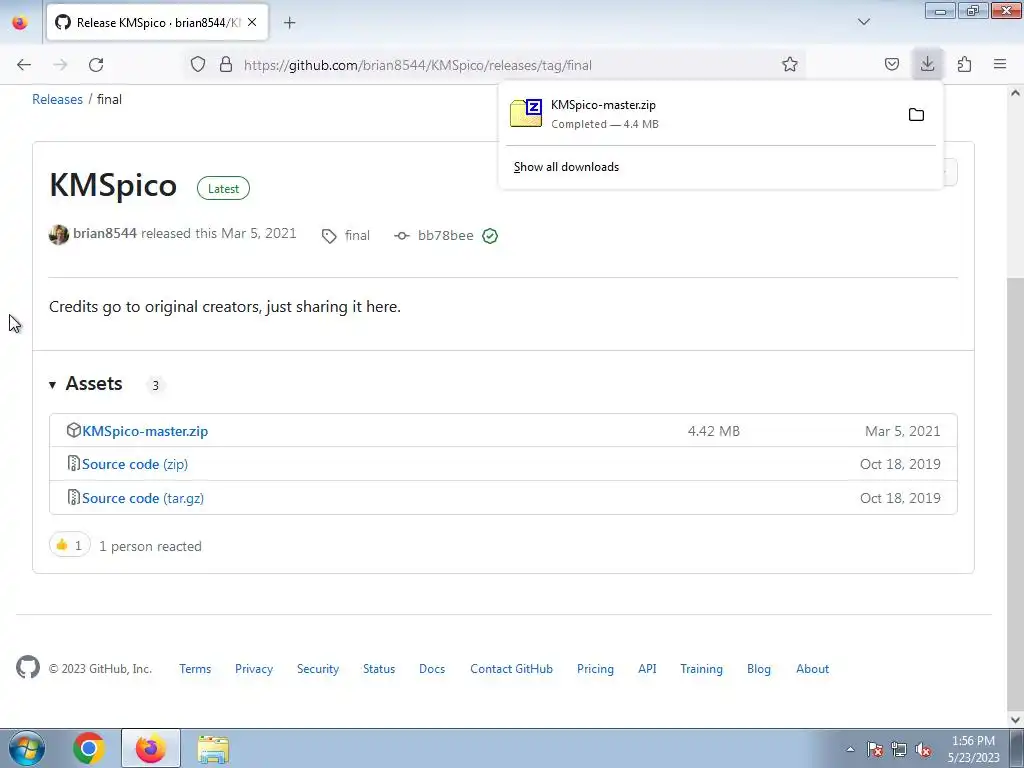Open the API footer link
Screen dimensions: 1024x768
647,669
